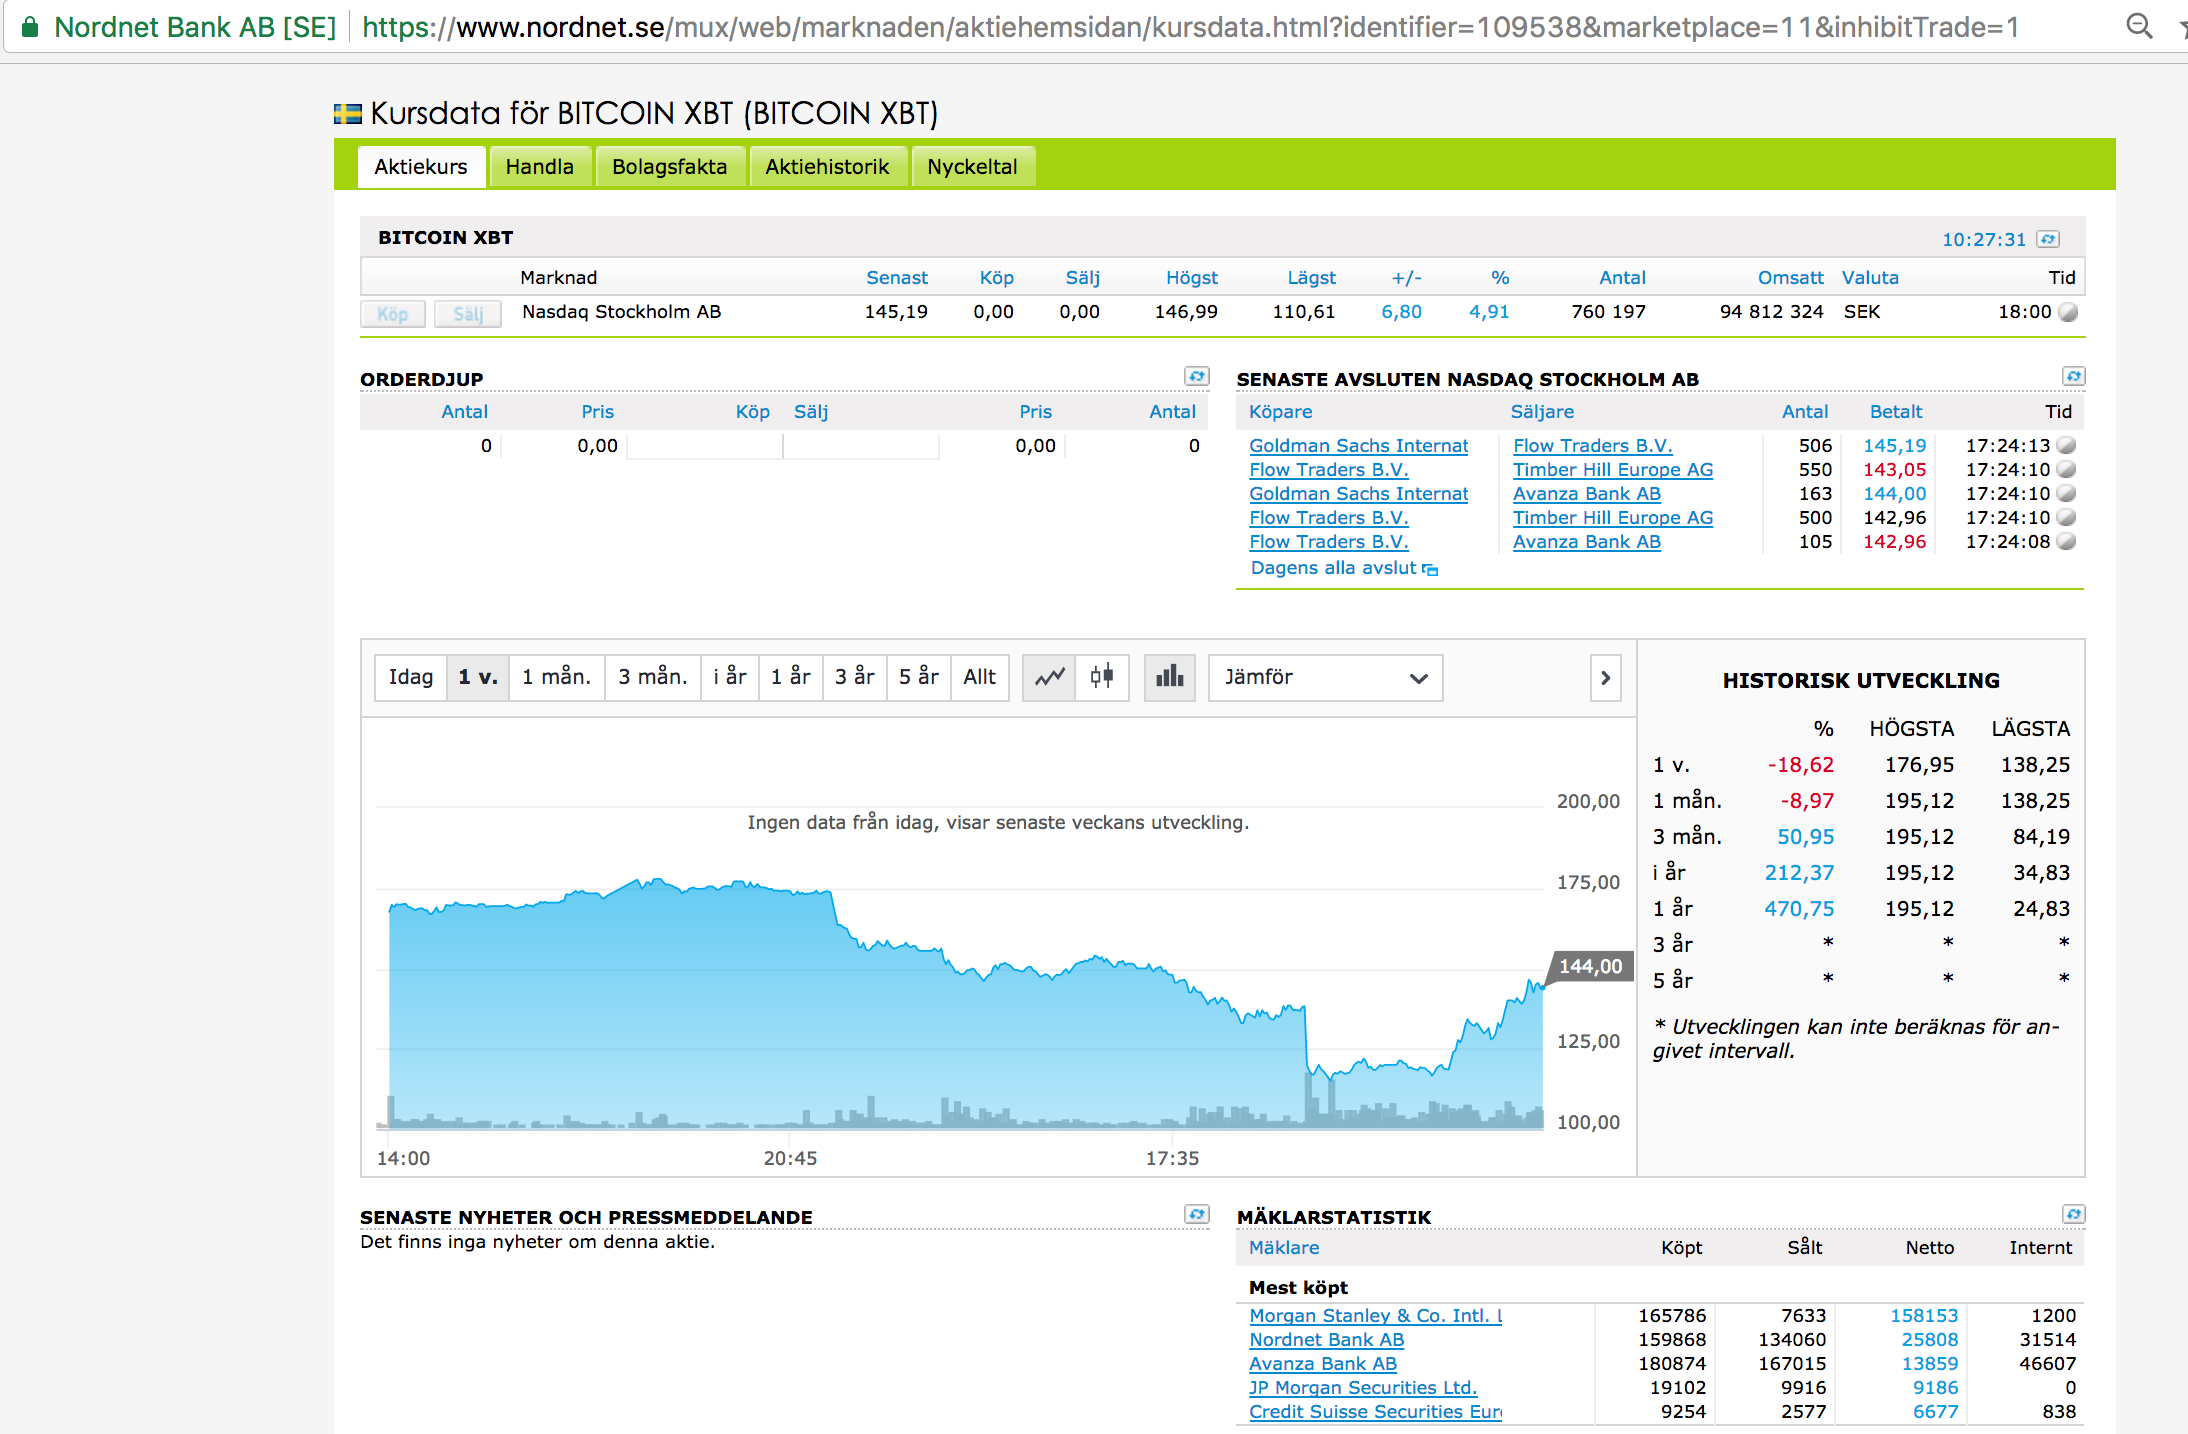Screen dimensions: 2188x1434
Task: Refresh the news and press release panel
Action: pyautogui.click(x=1196, y=1214)
